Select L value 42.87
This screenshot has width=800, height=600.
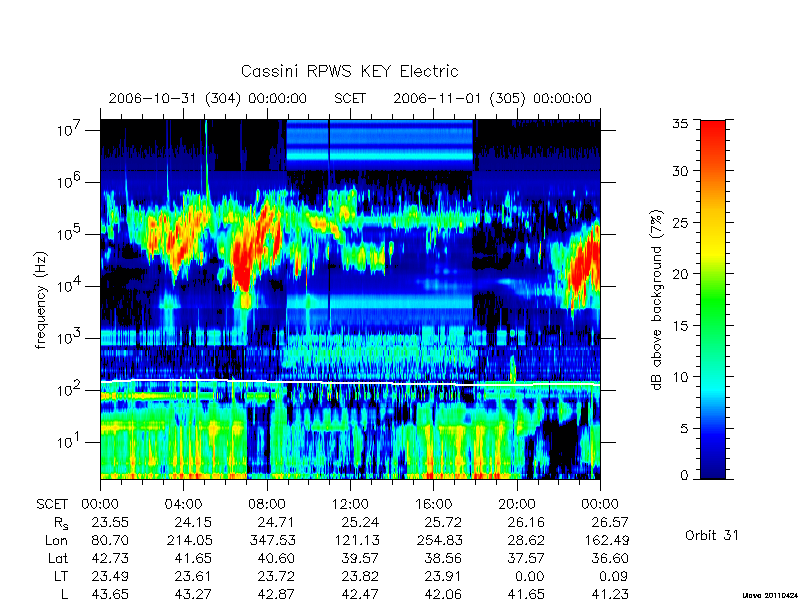[x=276, y=593]
